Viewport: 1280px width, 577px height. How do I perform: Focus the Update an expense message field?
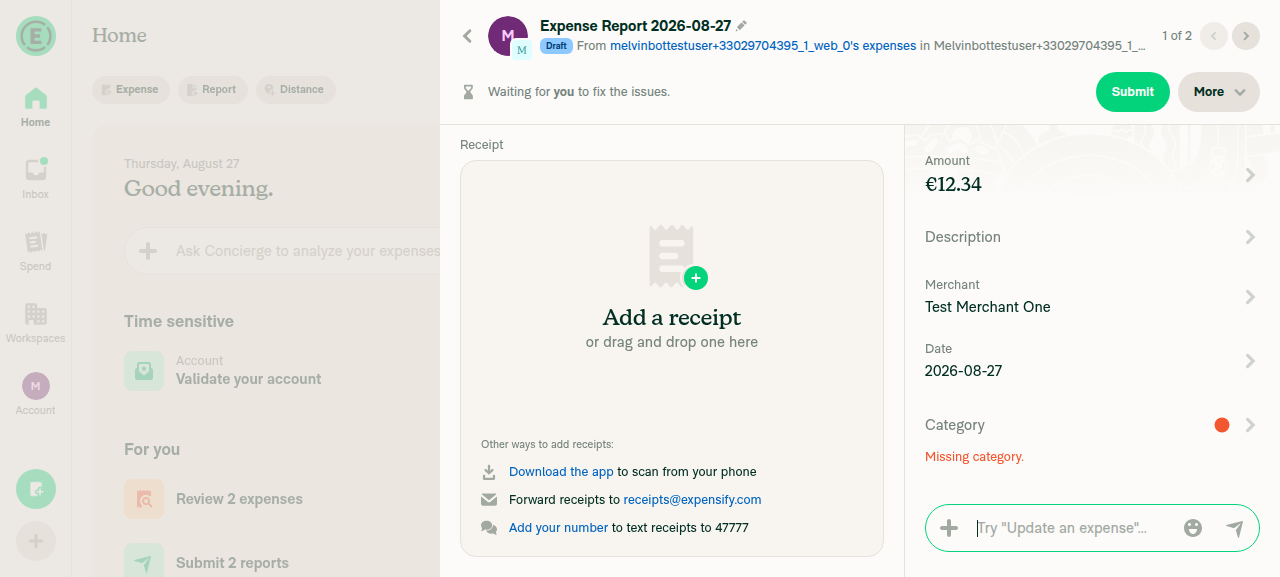point(1072,528)
